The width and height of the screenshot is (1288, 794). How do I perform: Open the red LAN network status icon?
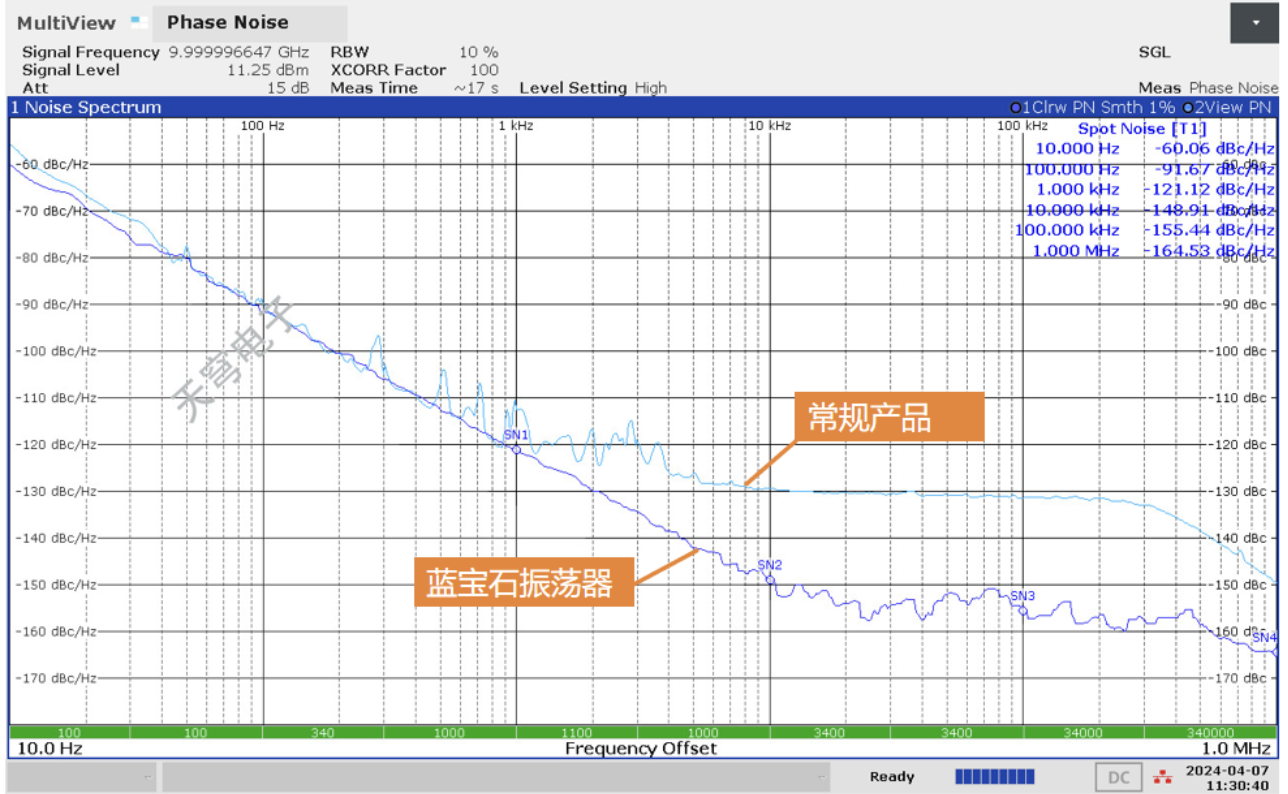tap(1162, 777)
